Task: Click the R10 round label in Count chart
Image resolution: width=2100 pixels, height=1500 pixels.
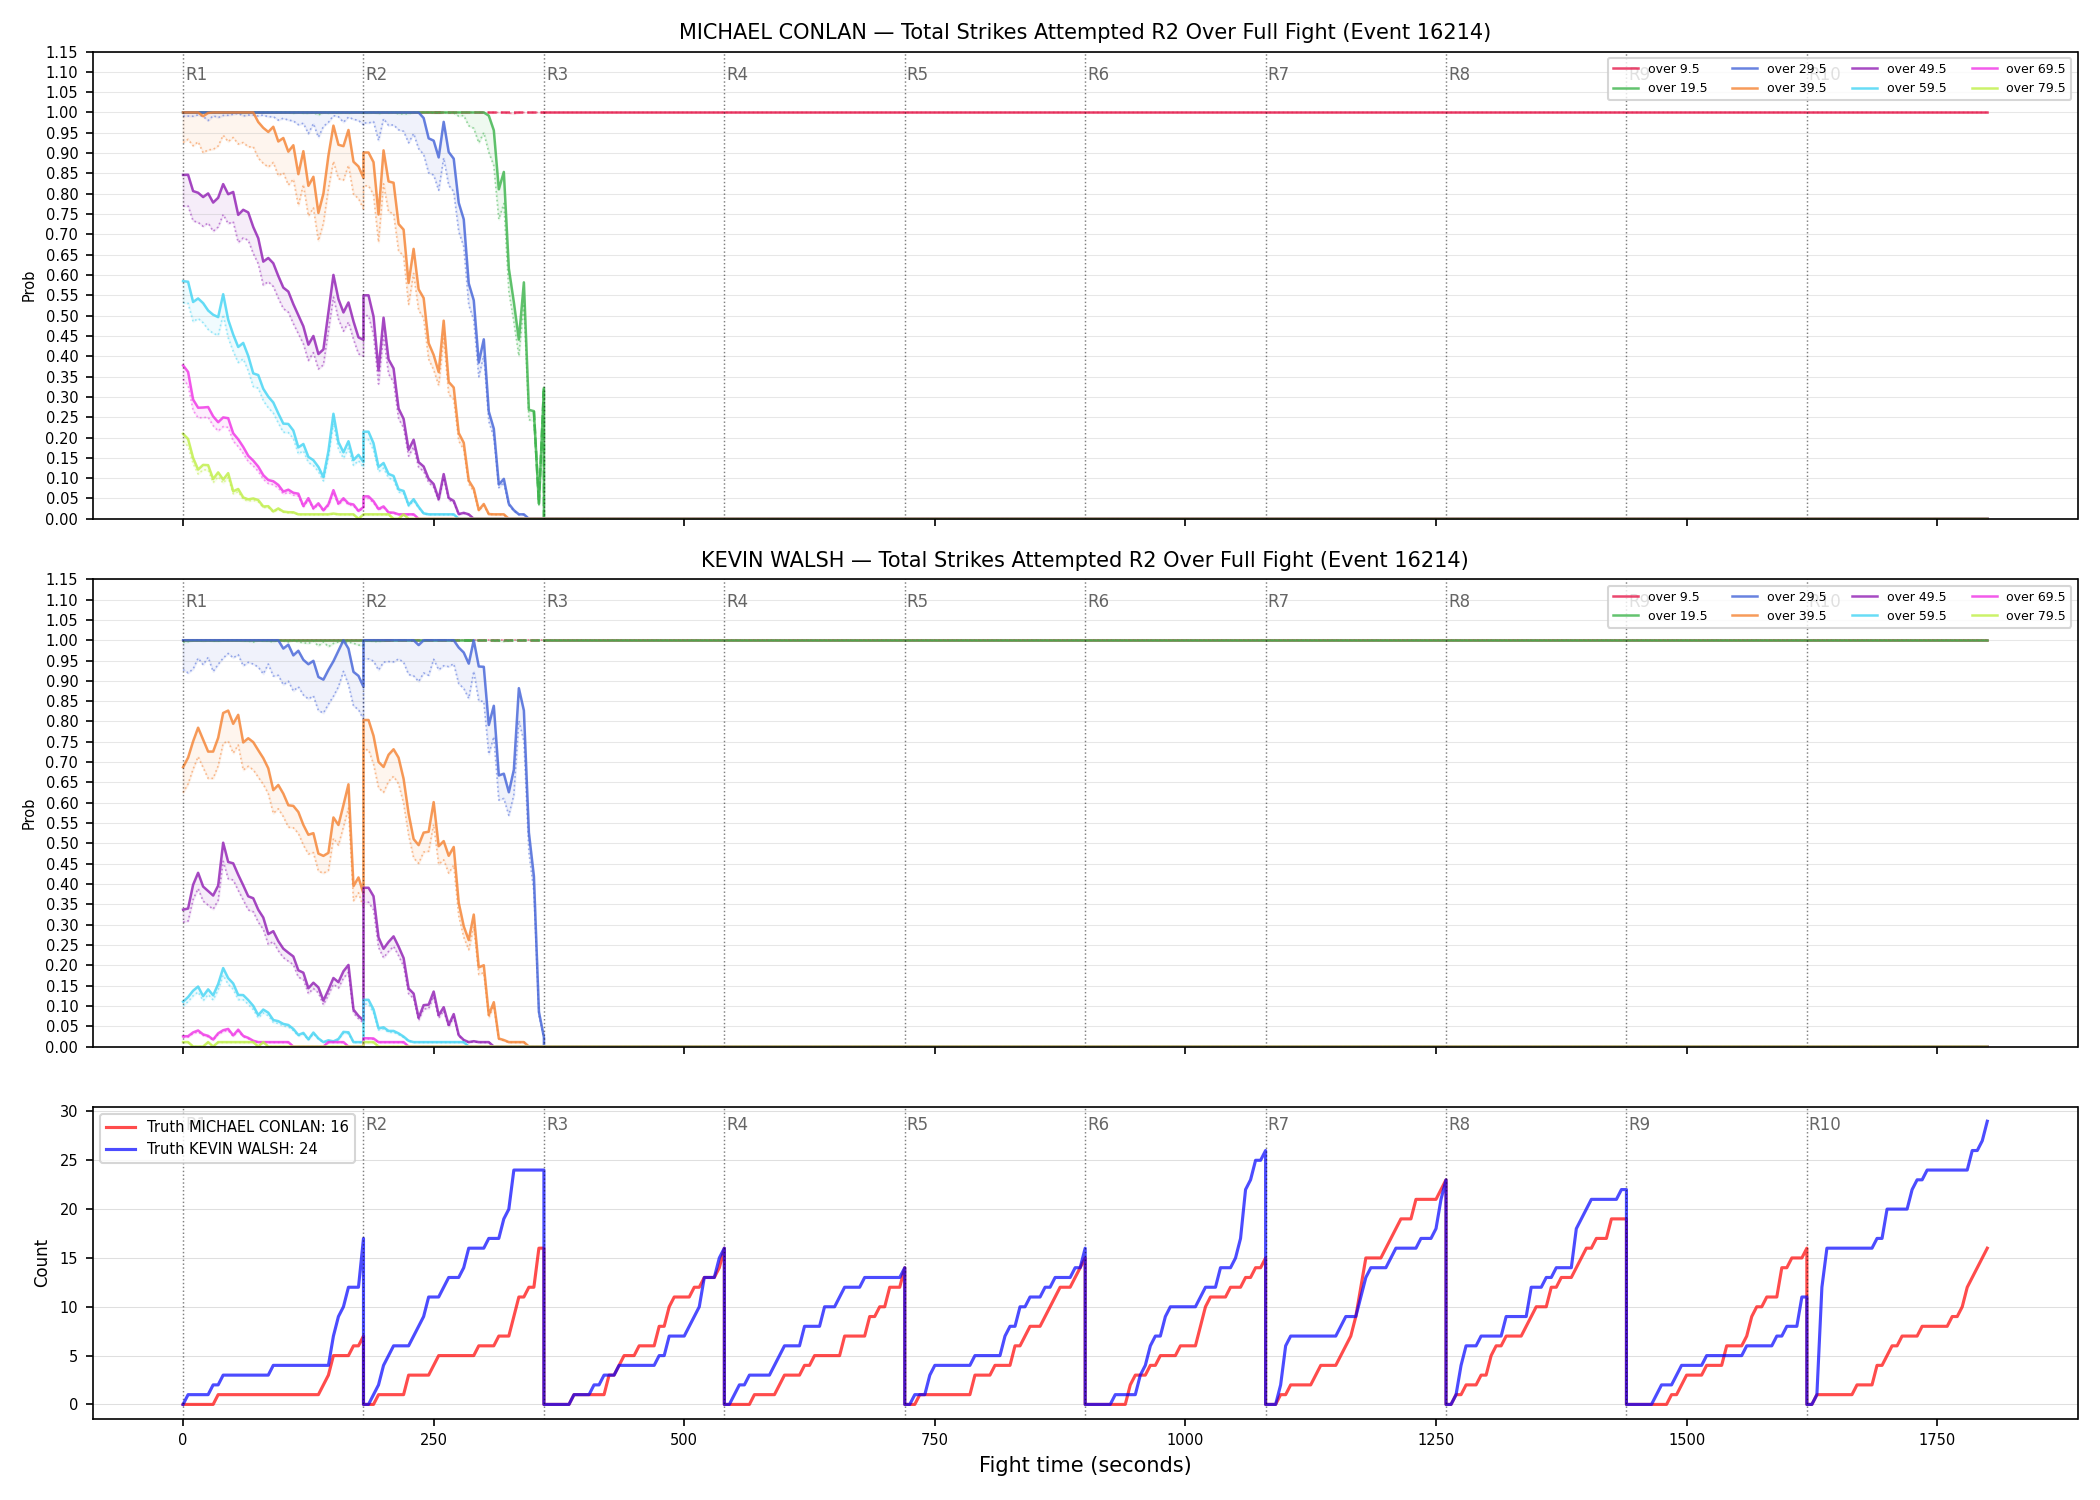Action: [x=1824, y=1124]
